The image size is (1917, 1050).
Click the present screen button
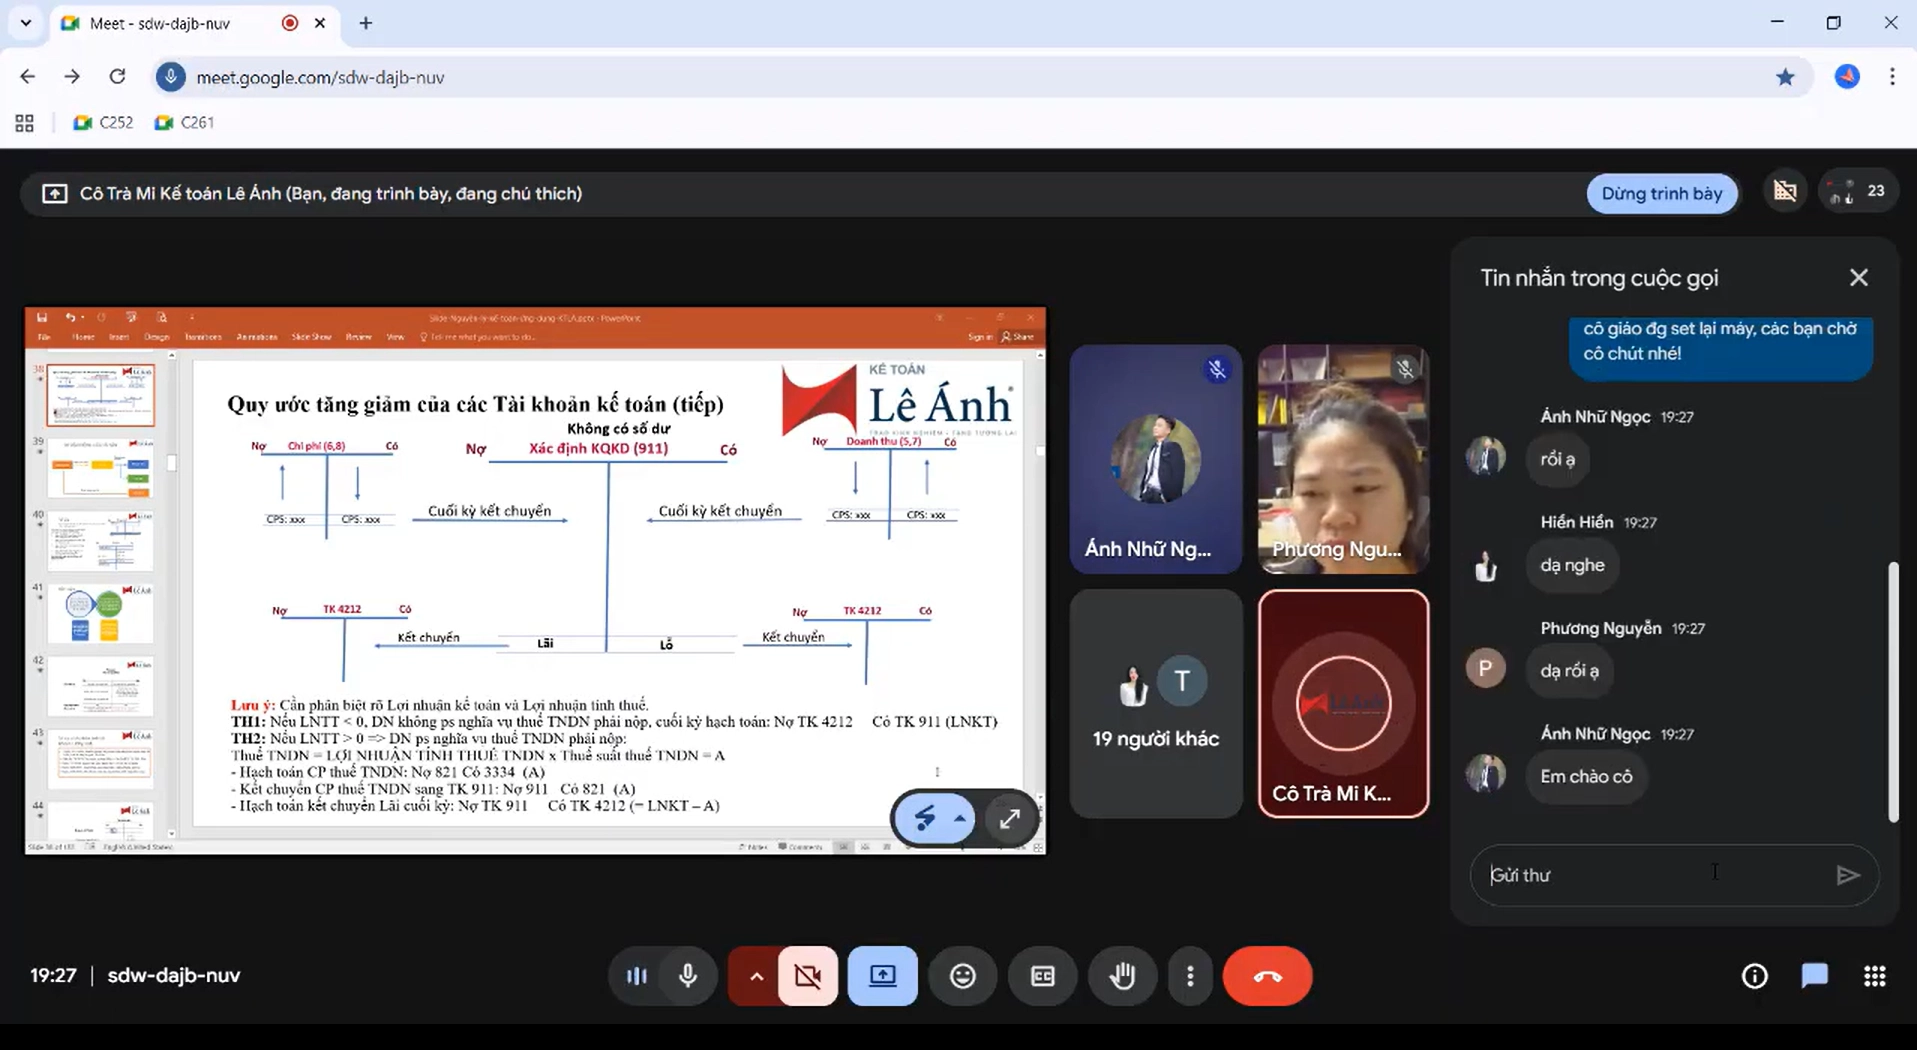(883, 976)
